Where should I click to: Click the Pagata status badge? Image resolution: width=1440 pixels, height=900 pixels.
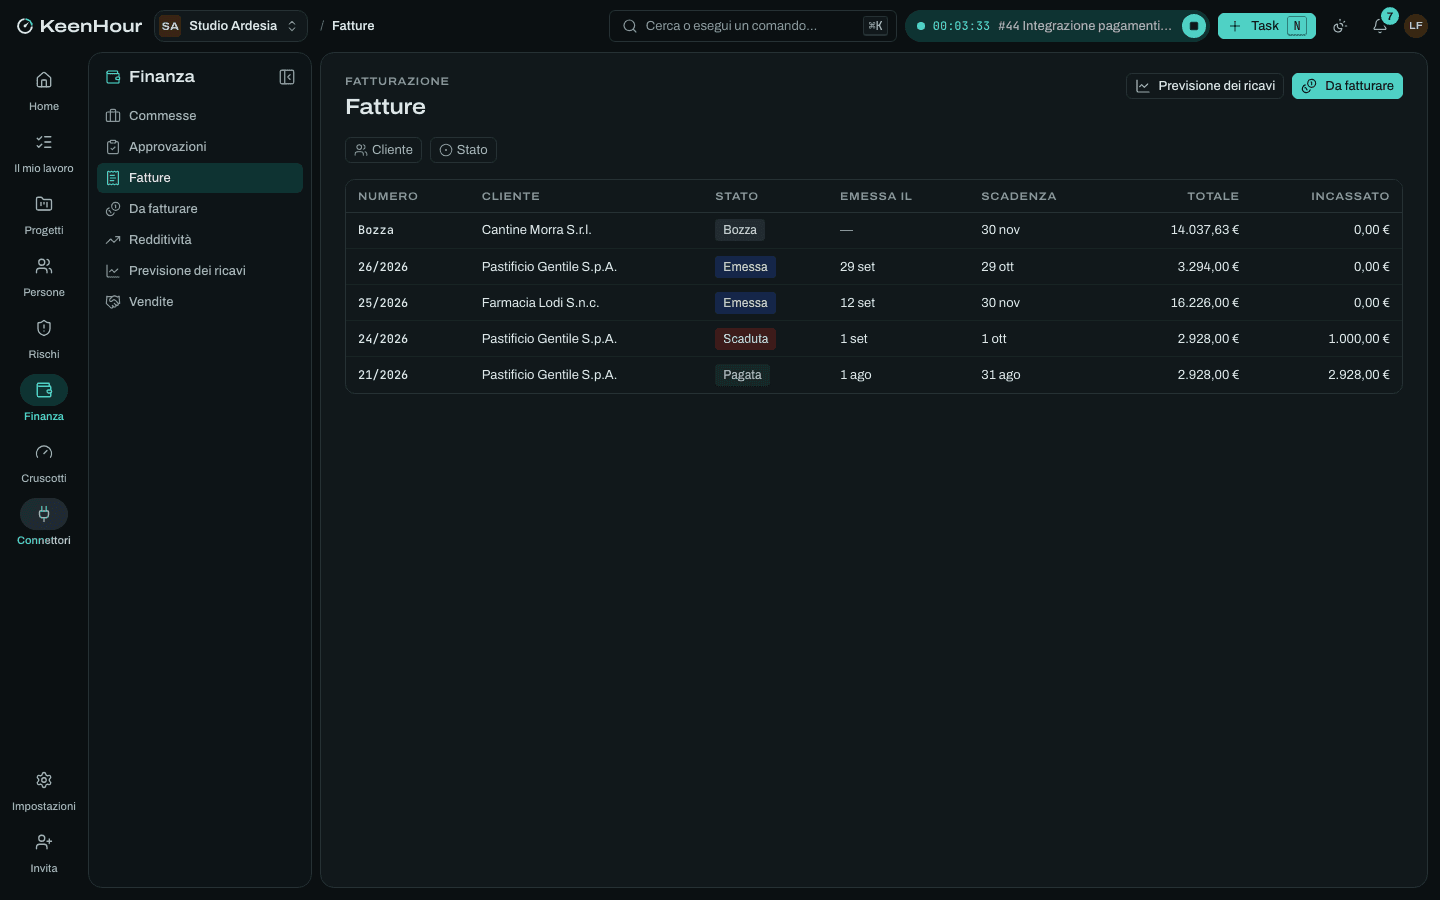coord(742,375)
